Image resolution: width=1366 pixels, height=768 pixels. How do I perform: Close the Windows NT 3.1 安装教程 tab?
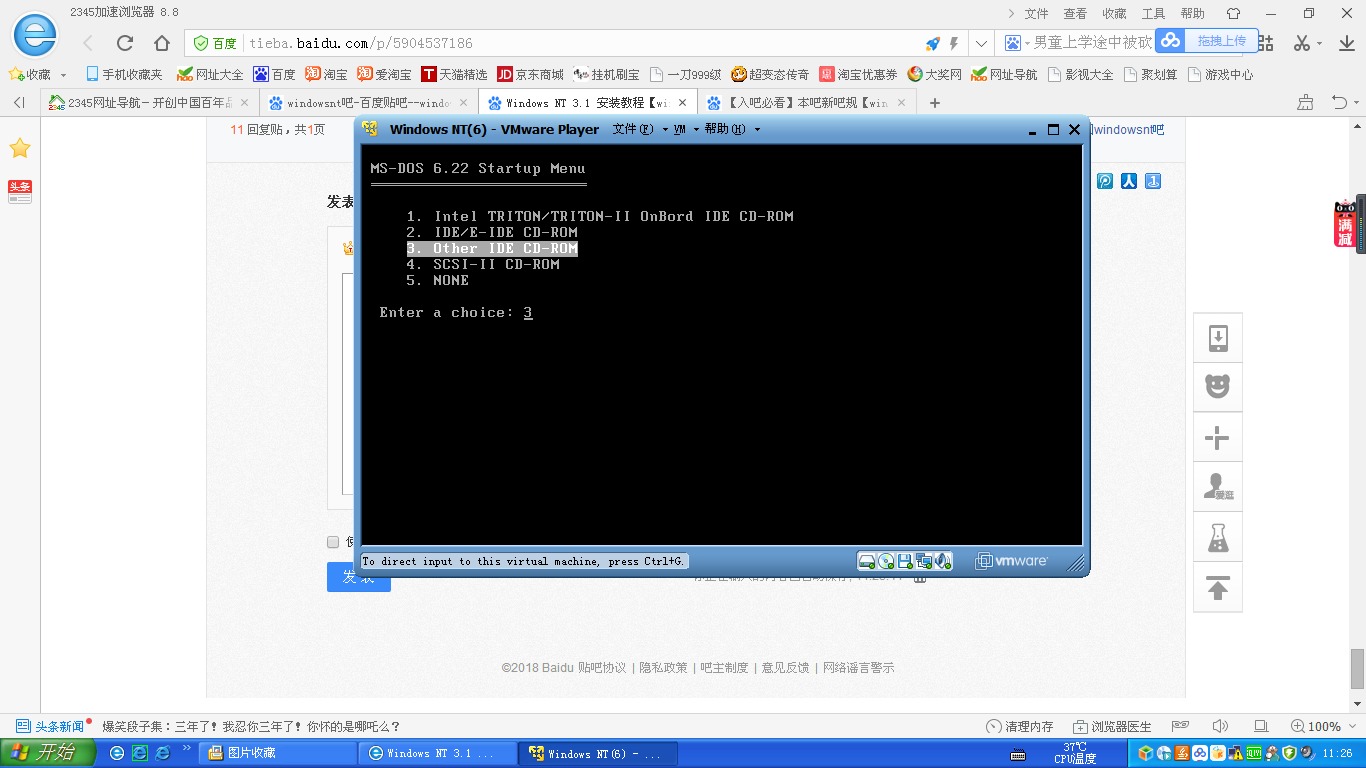[683, 103]
